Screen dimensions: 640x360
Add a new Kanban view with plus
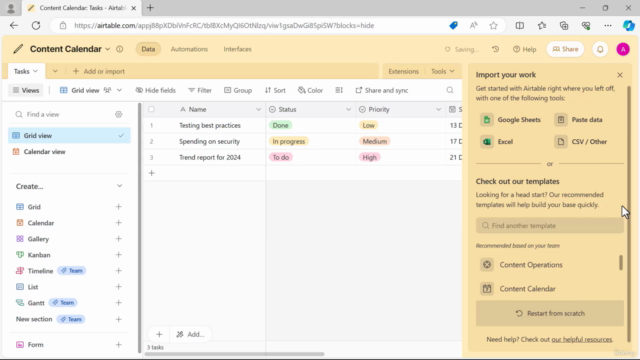click(118, 255)
